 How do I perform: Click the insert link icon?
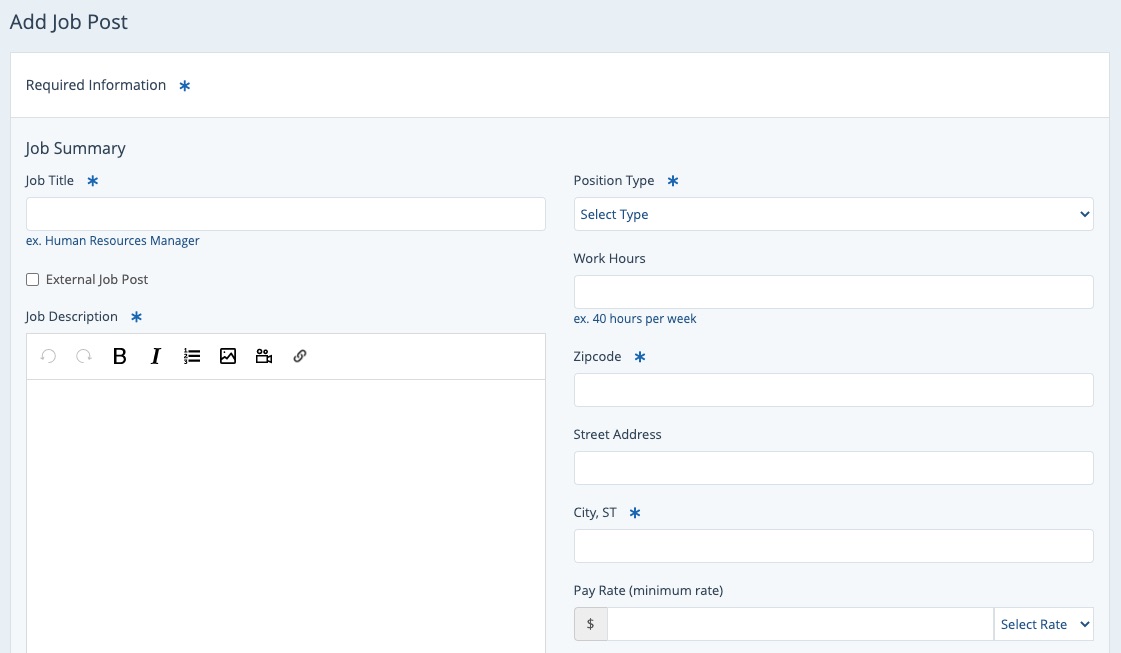tap(300, 356)
